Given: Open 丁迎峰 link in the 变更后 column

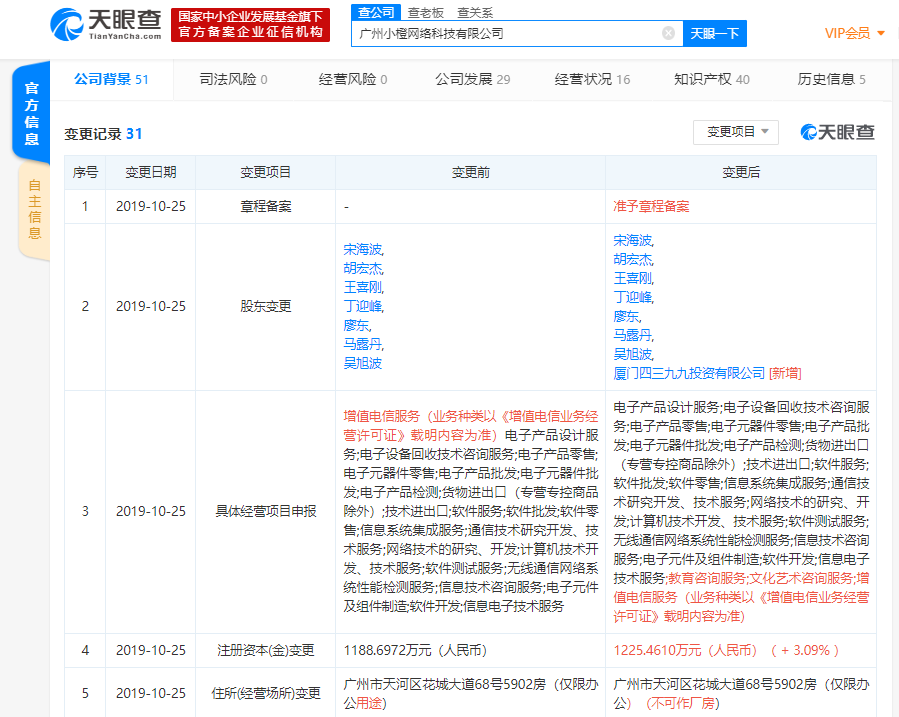Looking at the screenshot, I should click(x=632, y=297).
